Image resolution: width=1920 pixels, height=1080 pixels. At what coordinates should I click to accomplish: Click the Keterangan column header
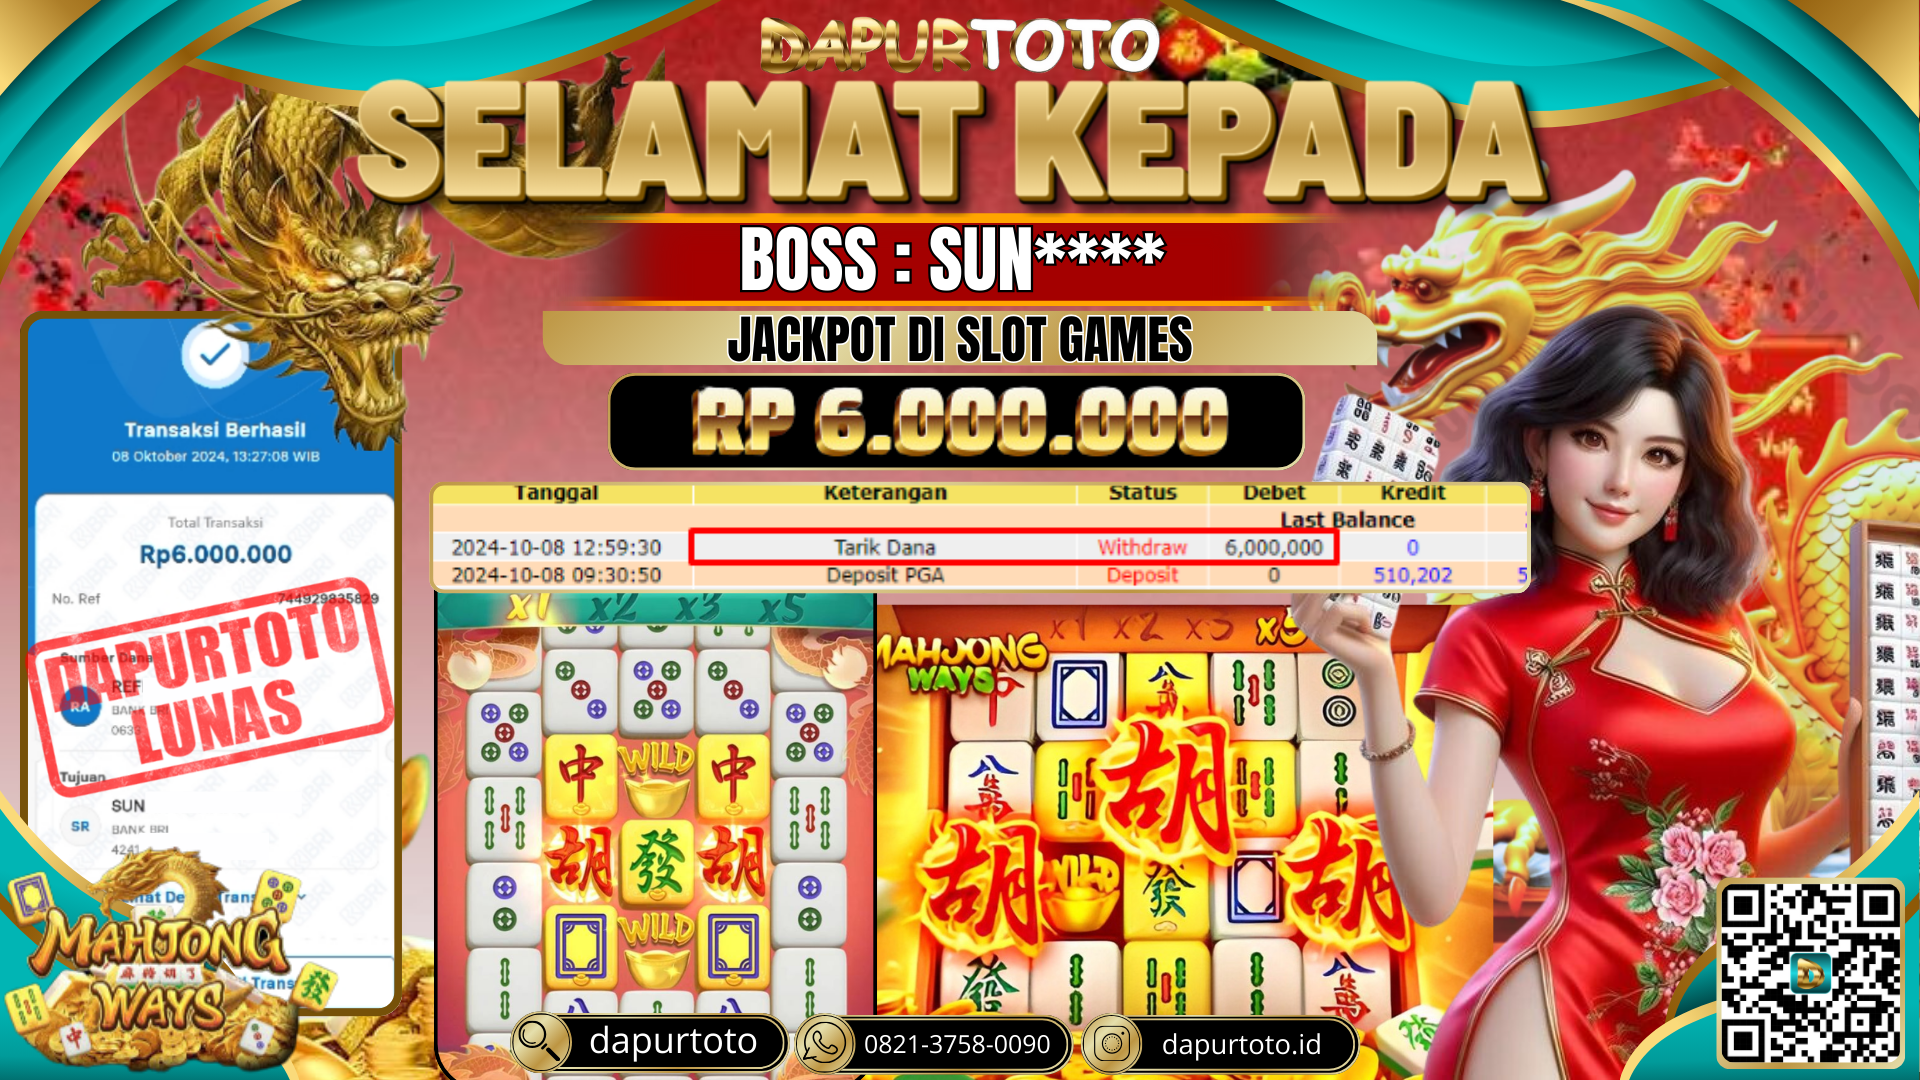(885, 493)
